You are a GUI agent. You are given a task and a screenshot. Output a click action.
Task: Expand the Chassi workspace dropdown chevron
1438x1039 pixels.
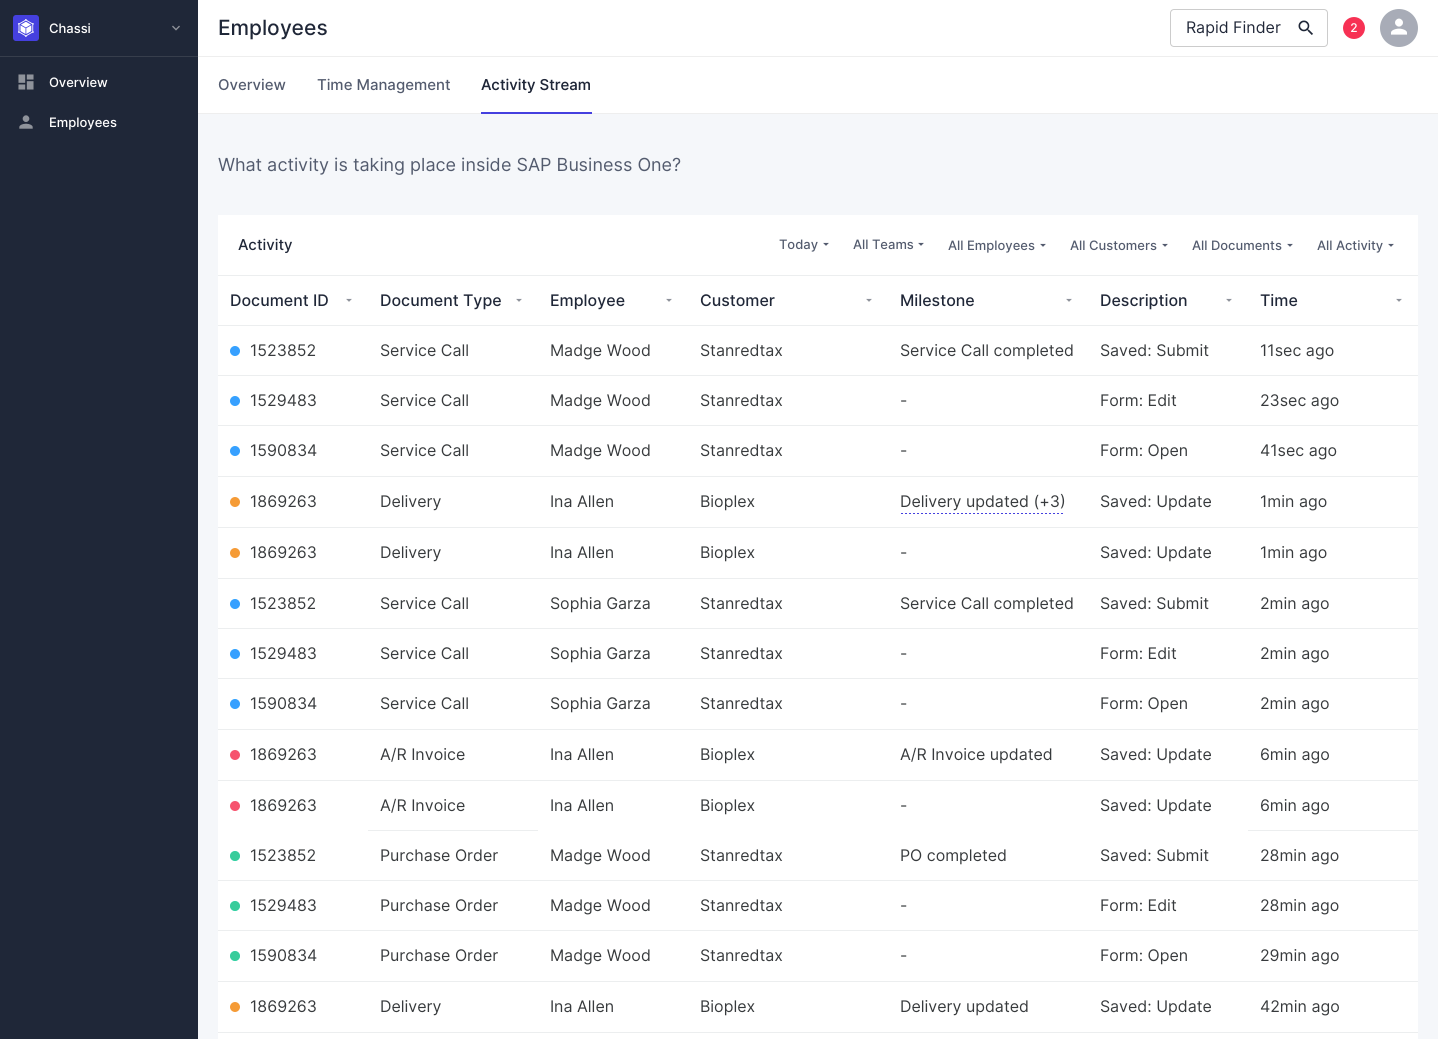click(x=176, y=28)
